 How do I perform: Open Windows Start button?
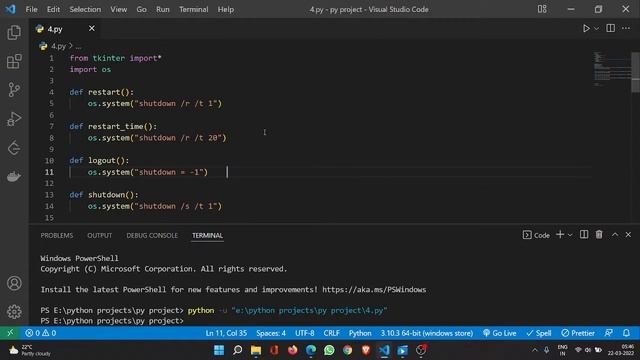pos(219,350)
